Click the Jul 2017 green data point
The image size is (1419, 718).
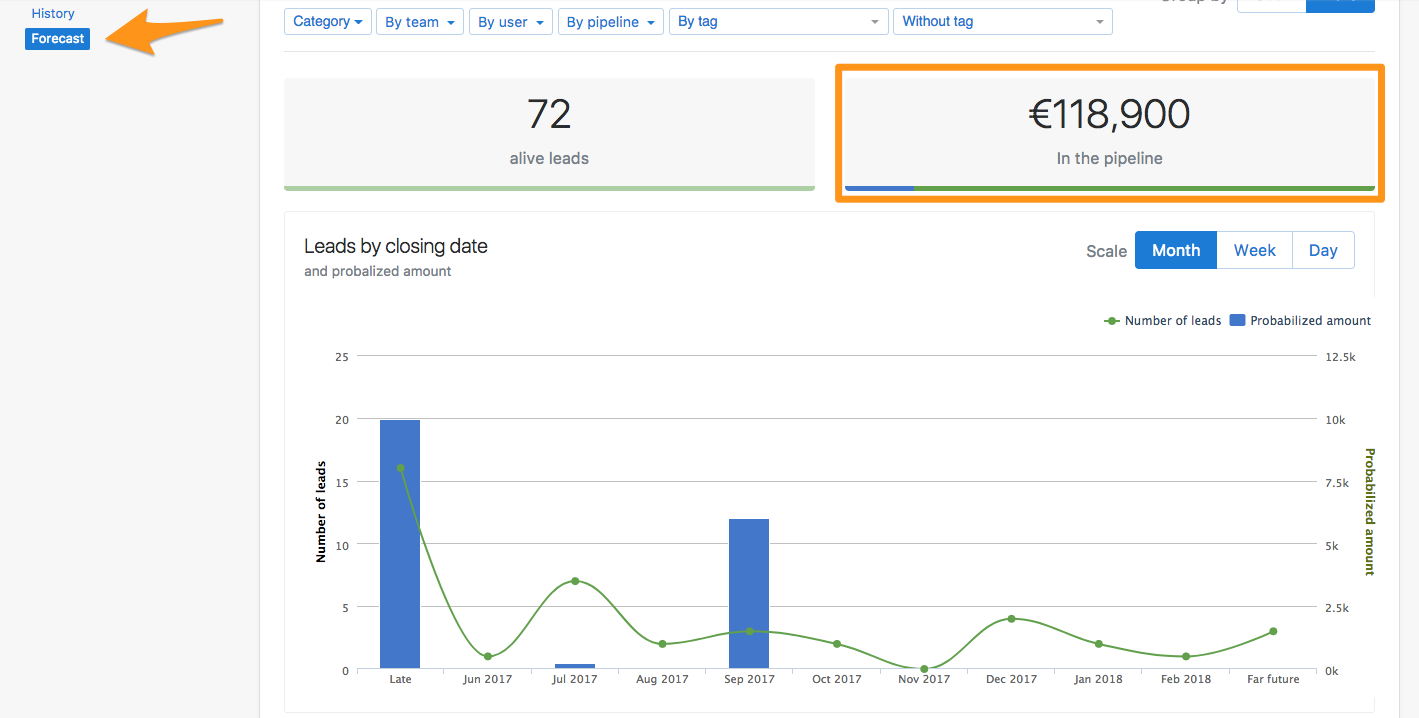(575, 581)
